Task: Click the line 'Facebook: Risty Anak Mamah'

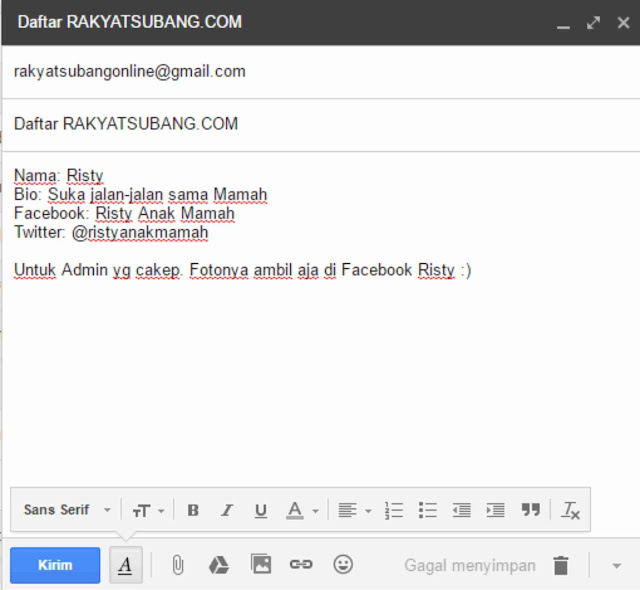Action: 124,213
